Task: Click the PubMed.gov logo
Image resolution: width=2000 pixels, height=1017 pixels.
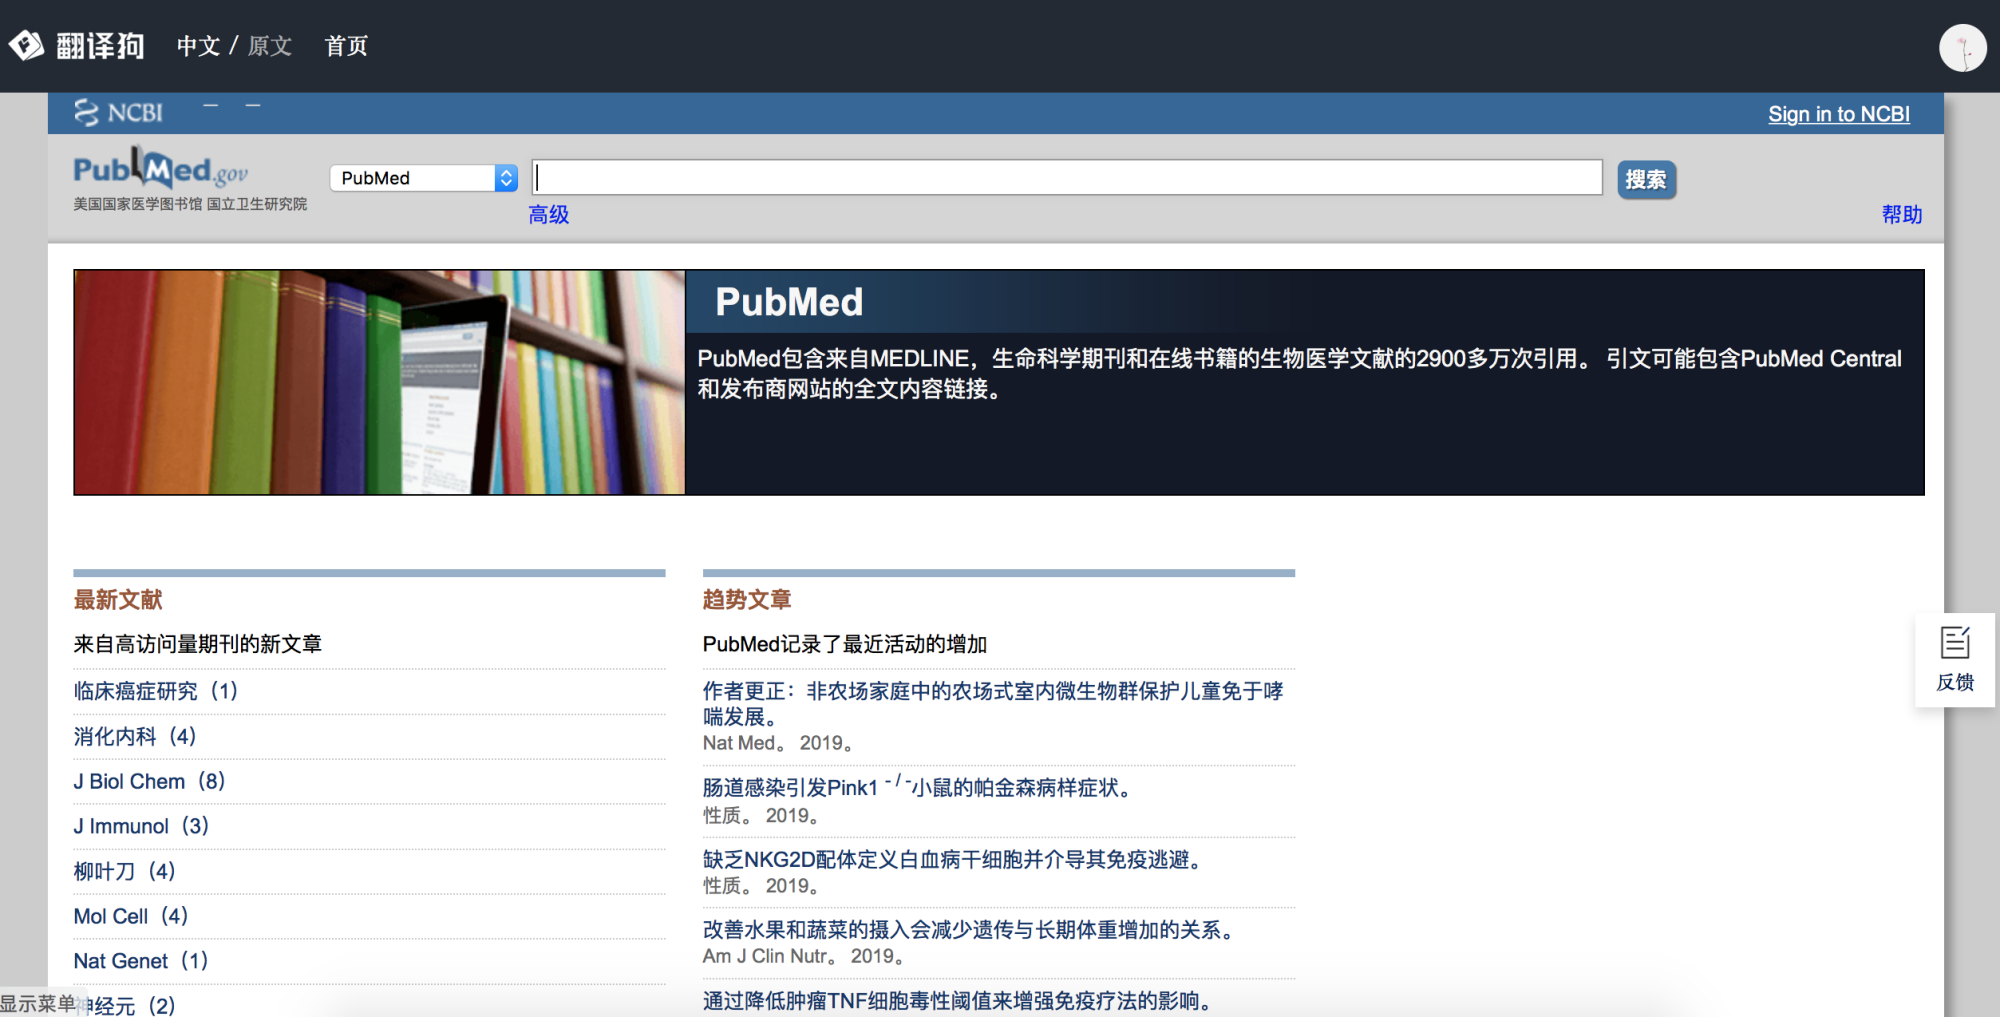Action: pyautogui.click(x=160, y=170)
